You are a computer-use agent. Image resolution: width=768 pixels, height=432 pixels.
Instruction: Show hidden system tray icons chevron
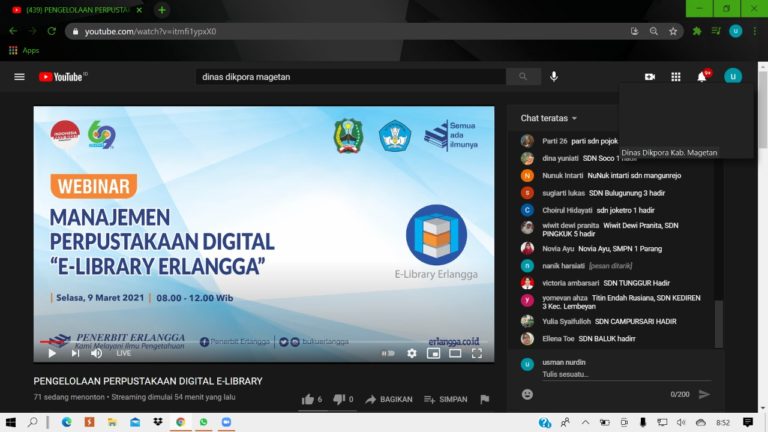[x=585, y=422]
